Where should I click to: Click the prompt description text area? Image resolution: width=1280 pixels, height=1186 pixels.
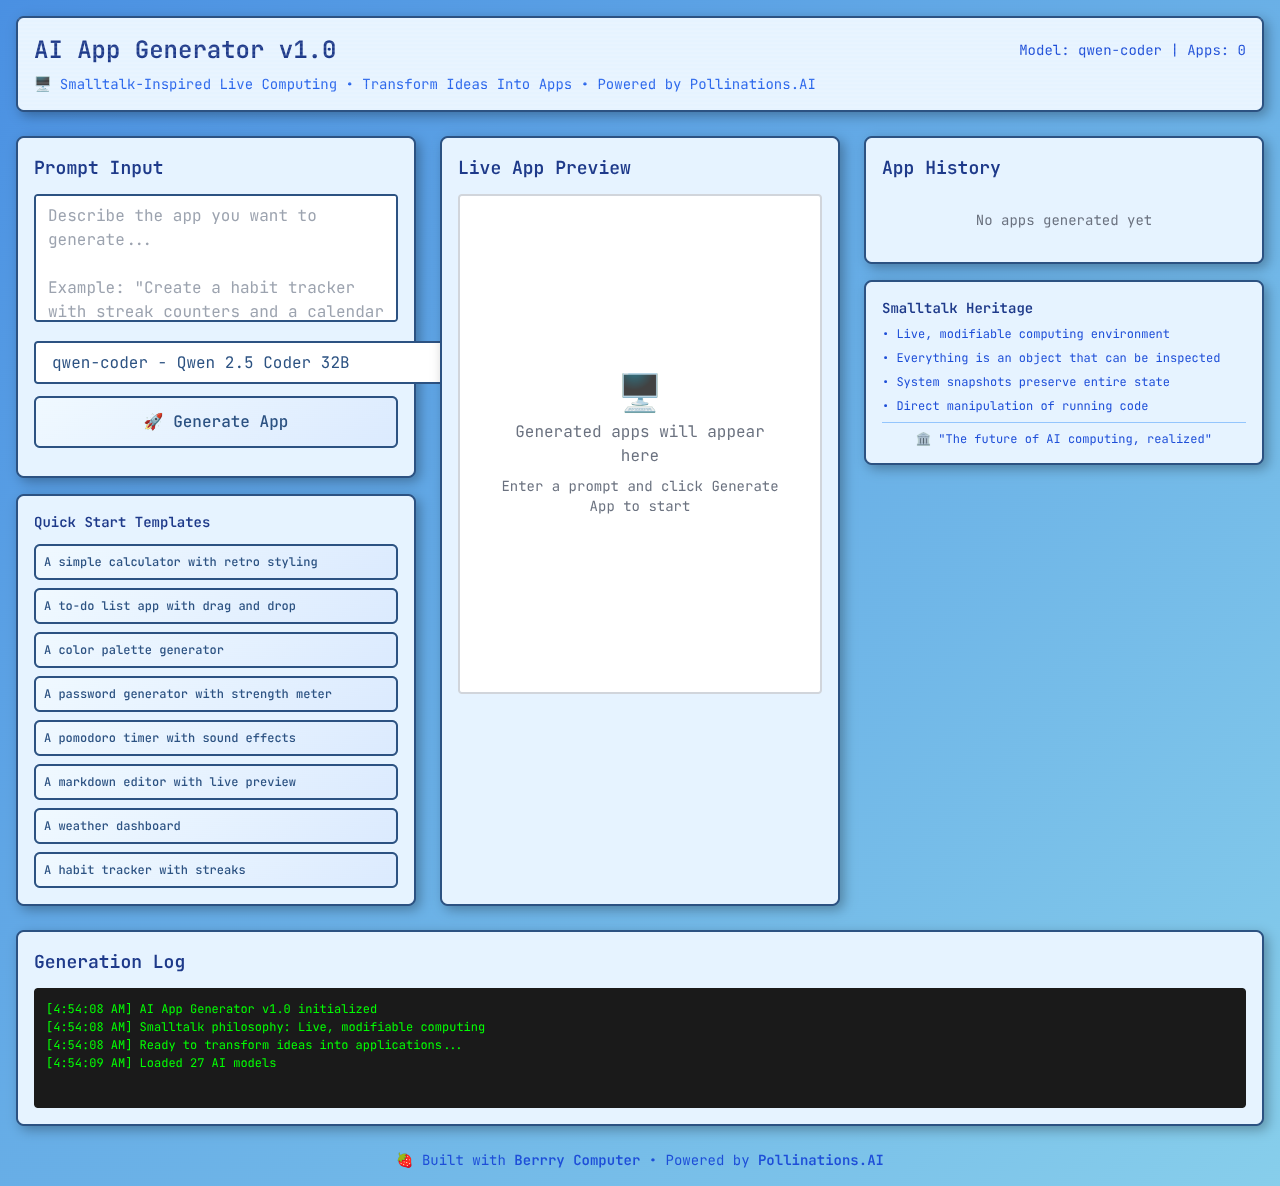[x=216, y=258]
